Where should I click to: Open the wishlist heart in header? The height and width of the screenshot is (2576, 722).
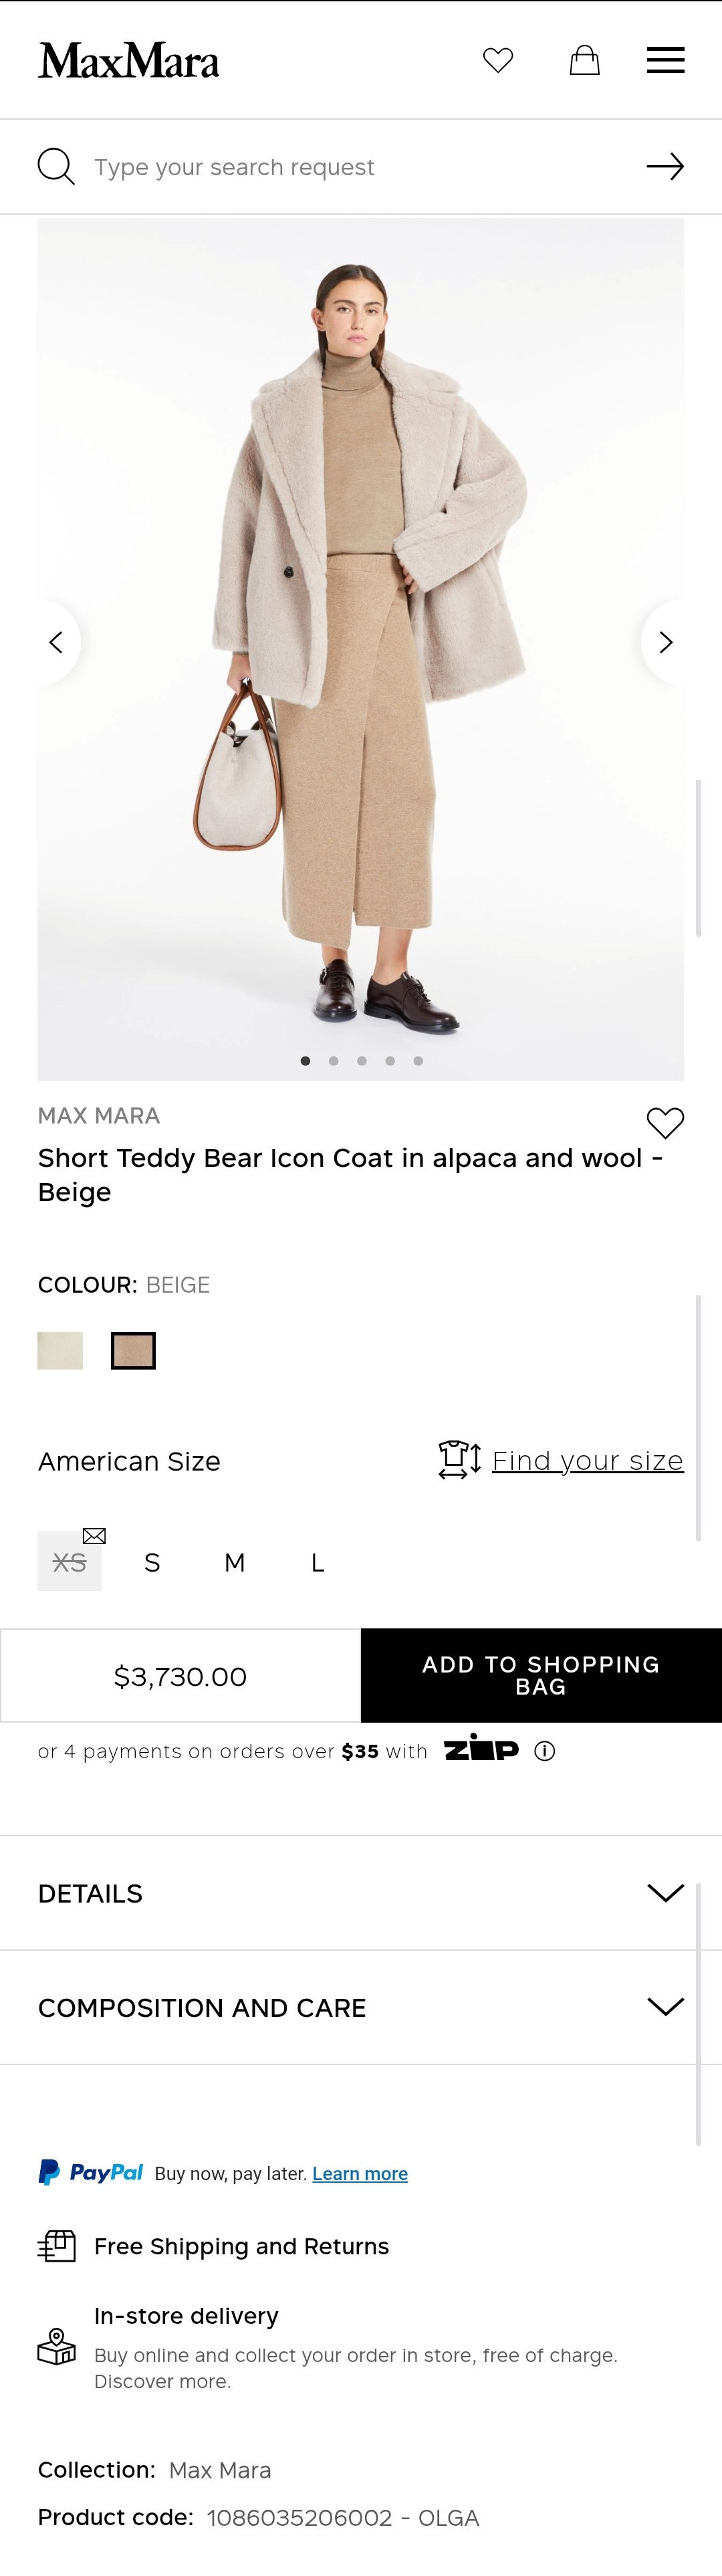pyautogui.click(x=498, y=60)
